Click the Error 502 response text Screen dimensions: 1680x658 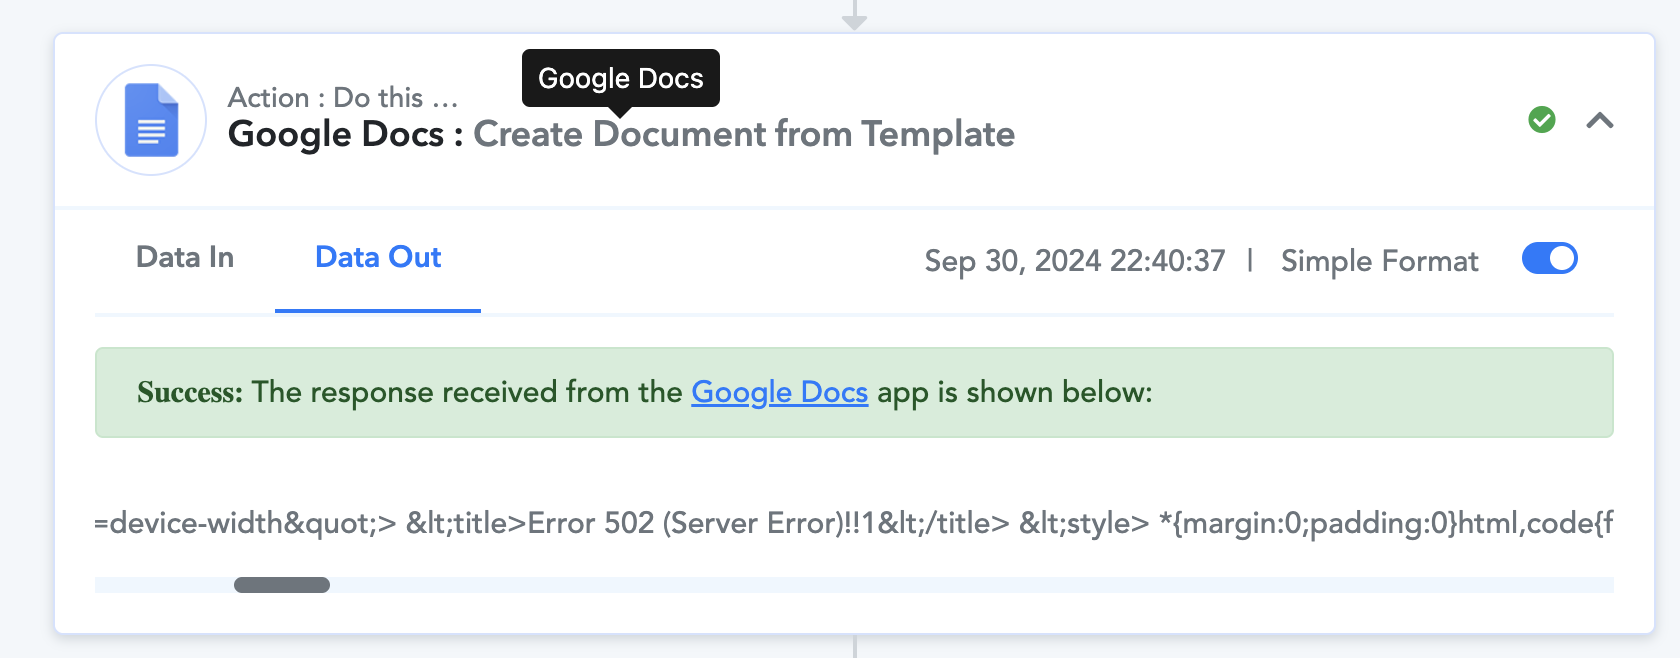853,523
